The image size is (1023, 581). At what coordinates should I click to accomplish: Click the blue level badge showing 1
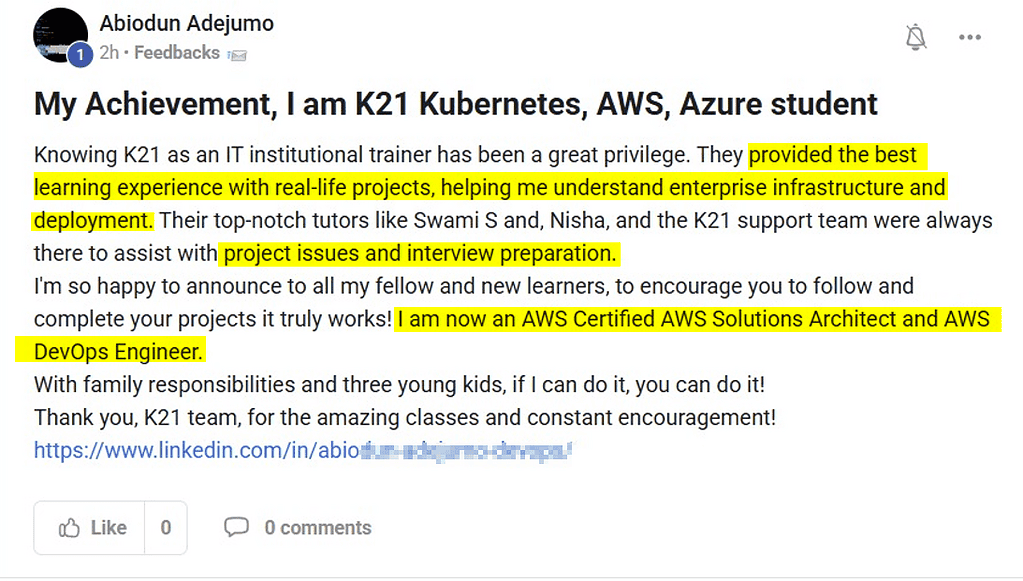click(80, 55)
